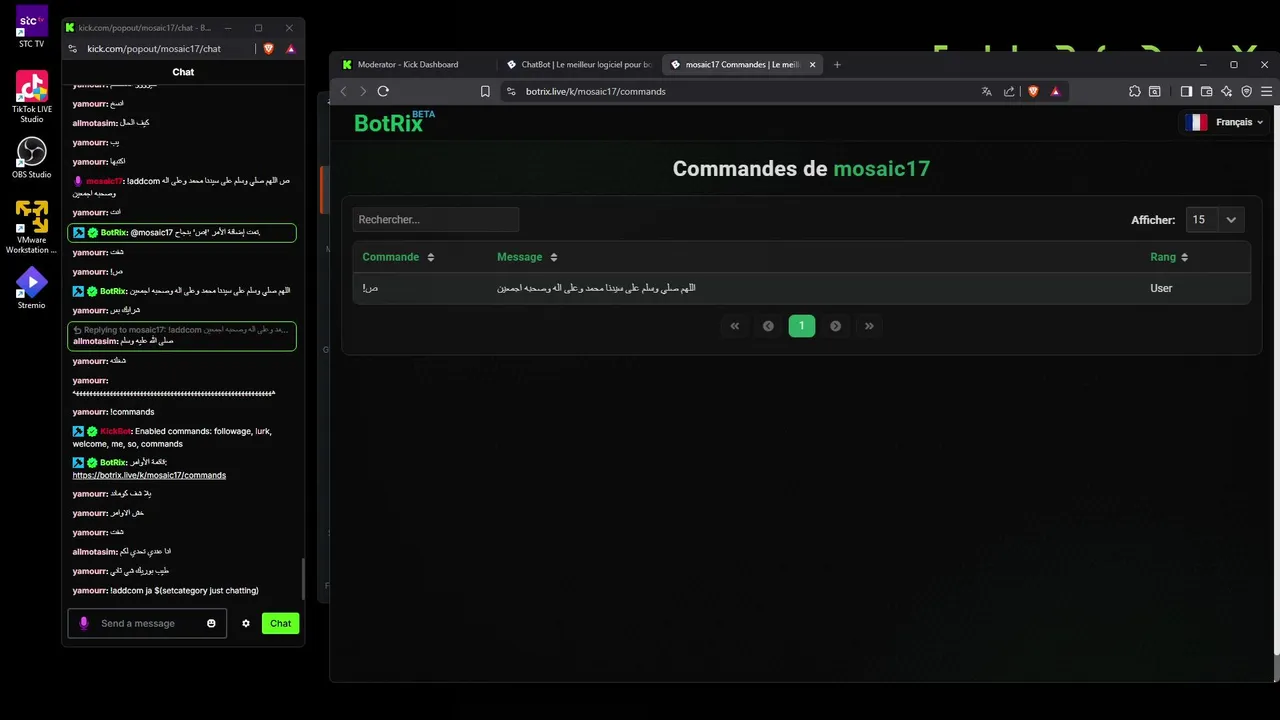
Task: Open a new browser tab
Action: click(838, 64)
